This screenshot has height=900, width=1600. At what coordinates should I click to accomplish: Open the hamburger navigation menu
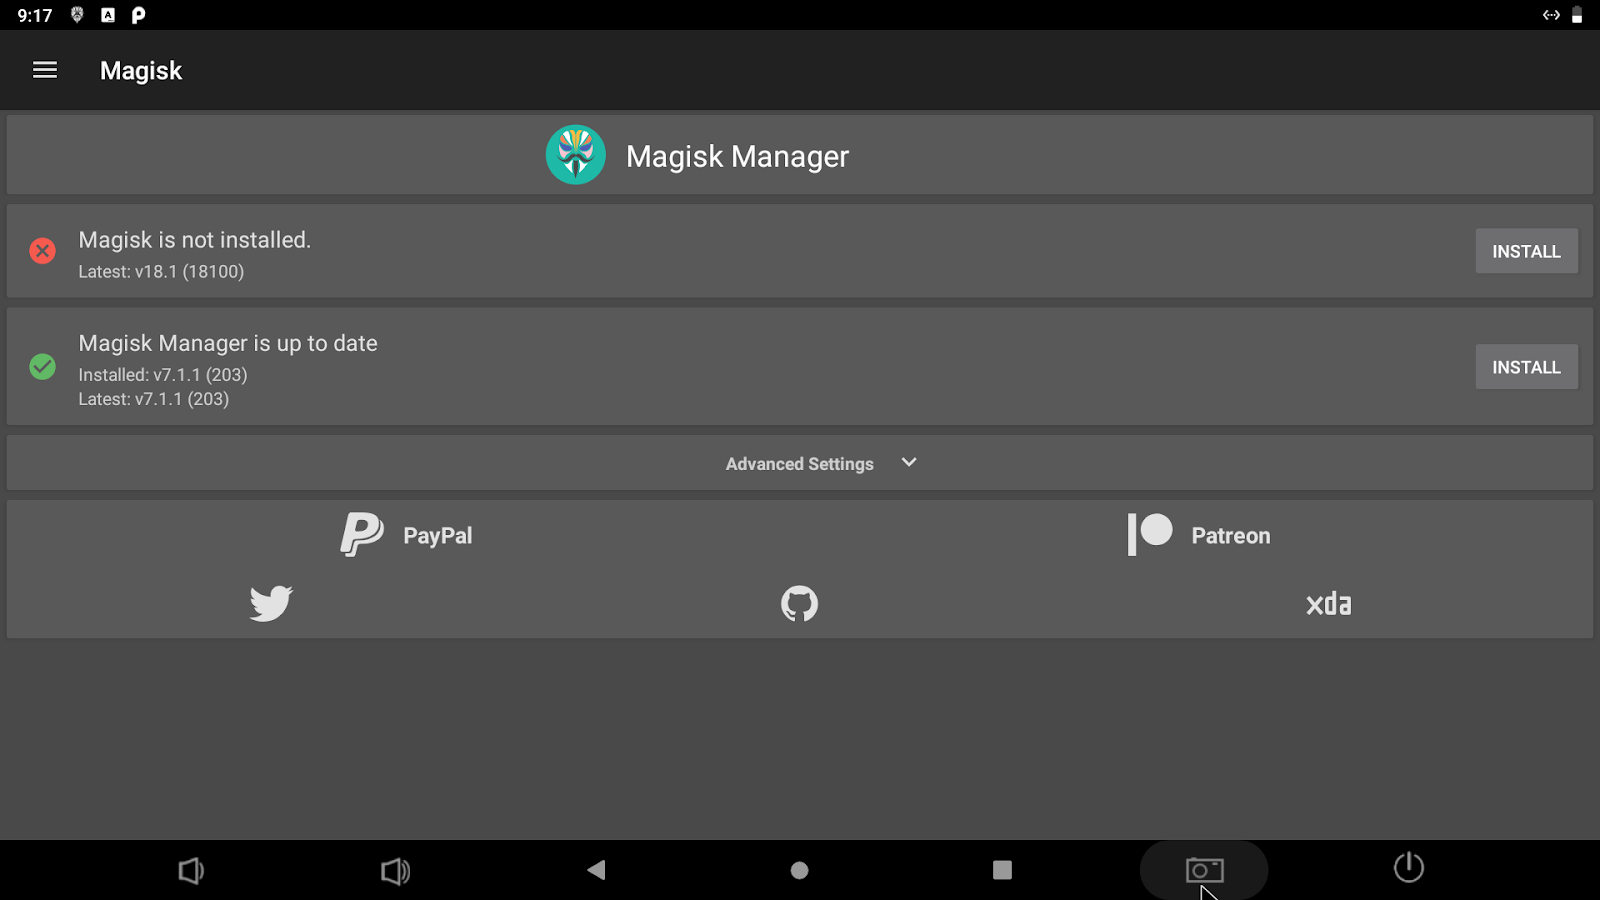[45, 70]
